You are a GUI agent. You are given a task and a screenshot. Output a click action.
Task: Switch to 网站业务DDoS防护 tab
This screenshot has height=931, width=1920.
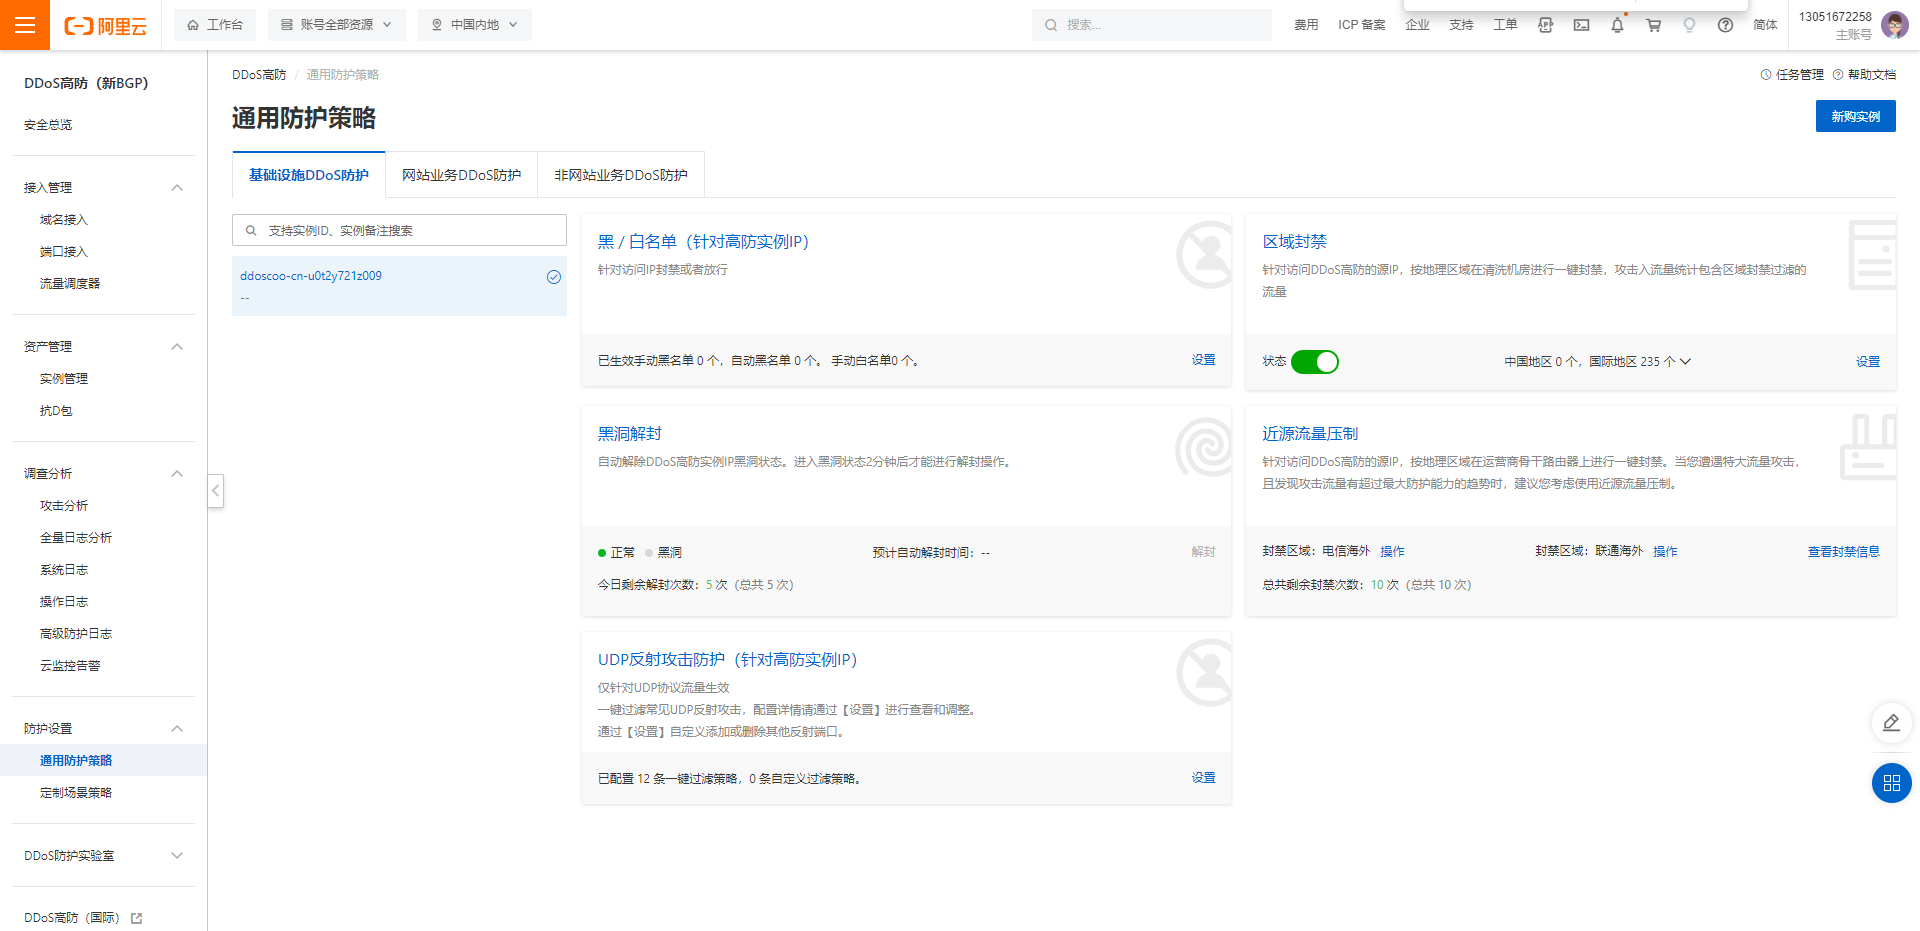tap(461, 175)
